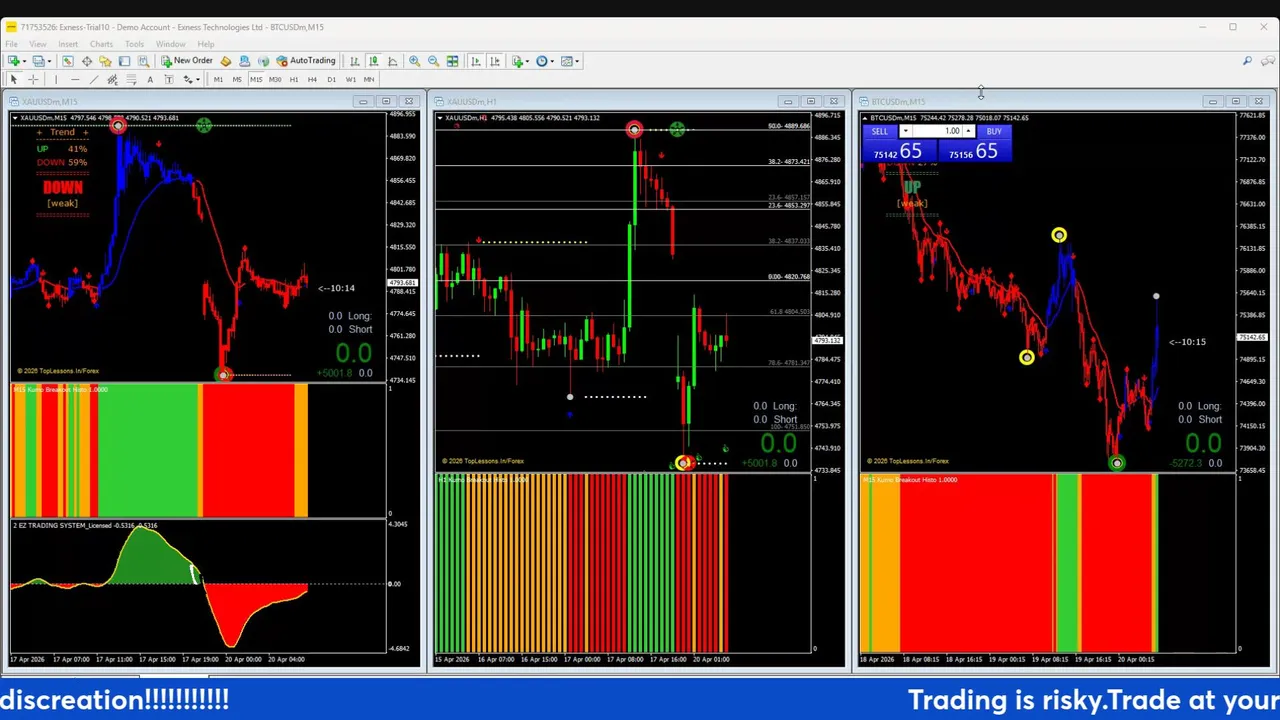1280x720 pixels.
Task: Create a new chart from the toolbar
Action: [13, 61]
